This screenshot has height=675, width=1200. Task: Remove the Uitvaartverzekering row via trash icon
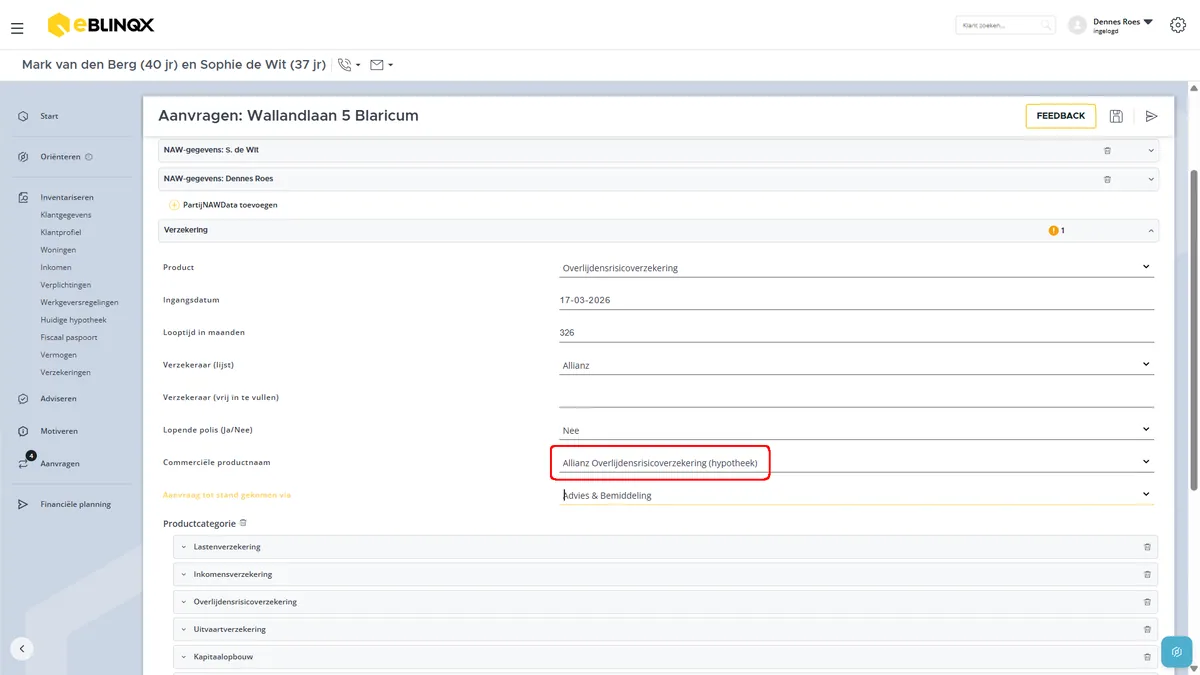1147,629
